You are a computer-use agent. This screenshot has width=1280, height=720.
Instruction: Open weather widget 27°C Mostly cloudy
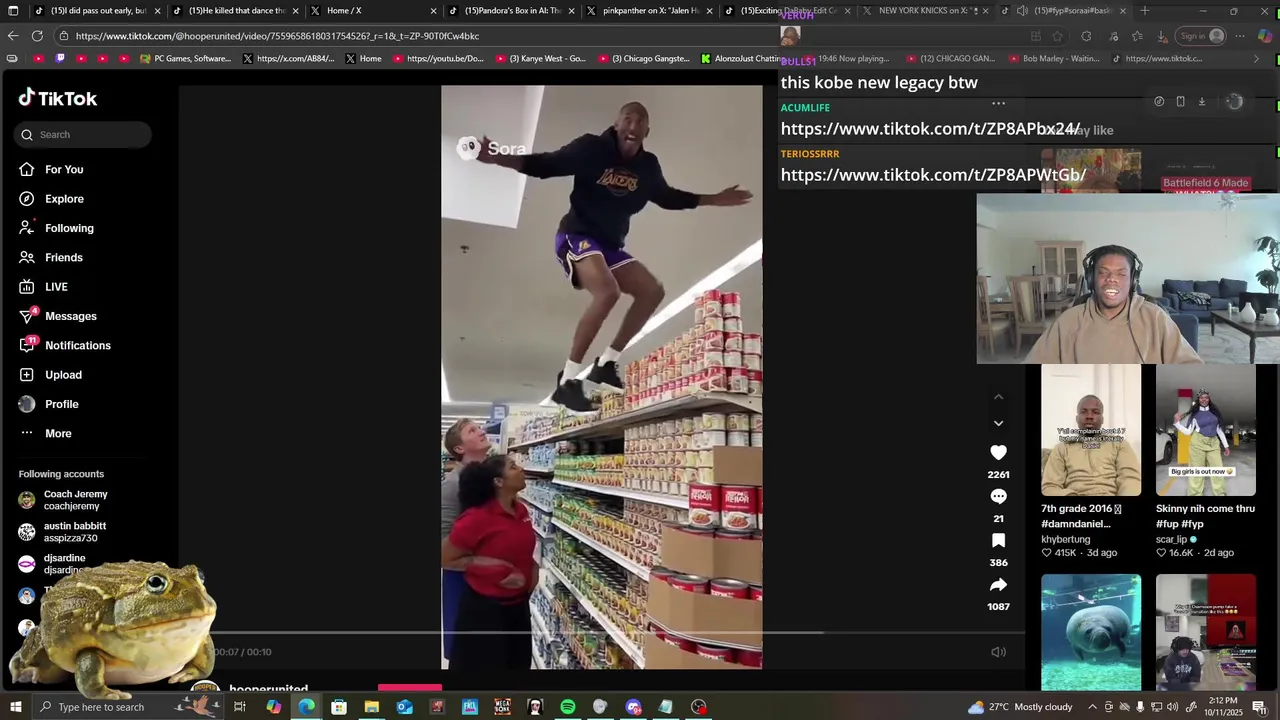(1020, 707)
